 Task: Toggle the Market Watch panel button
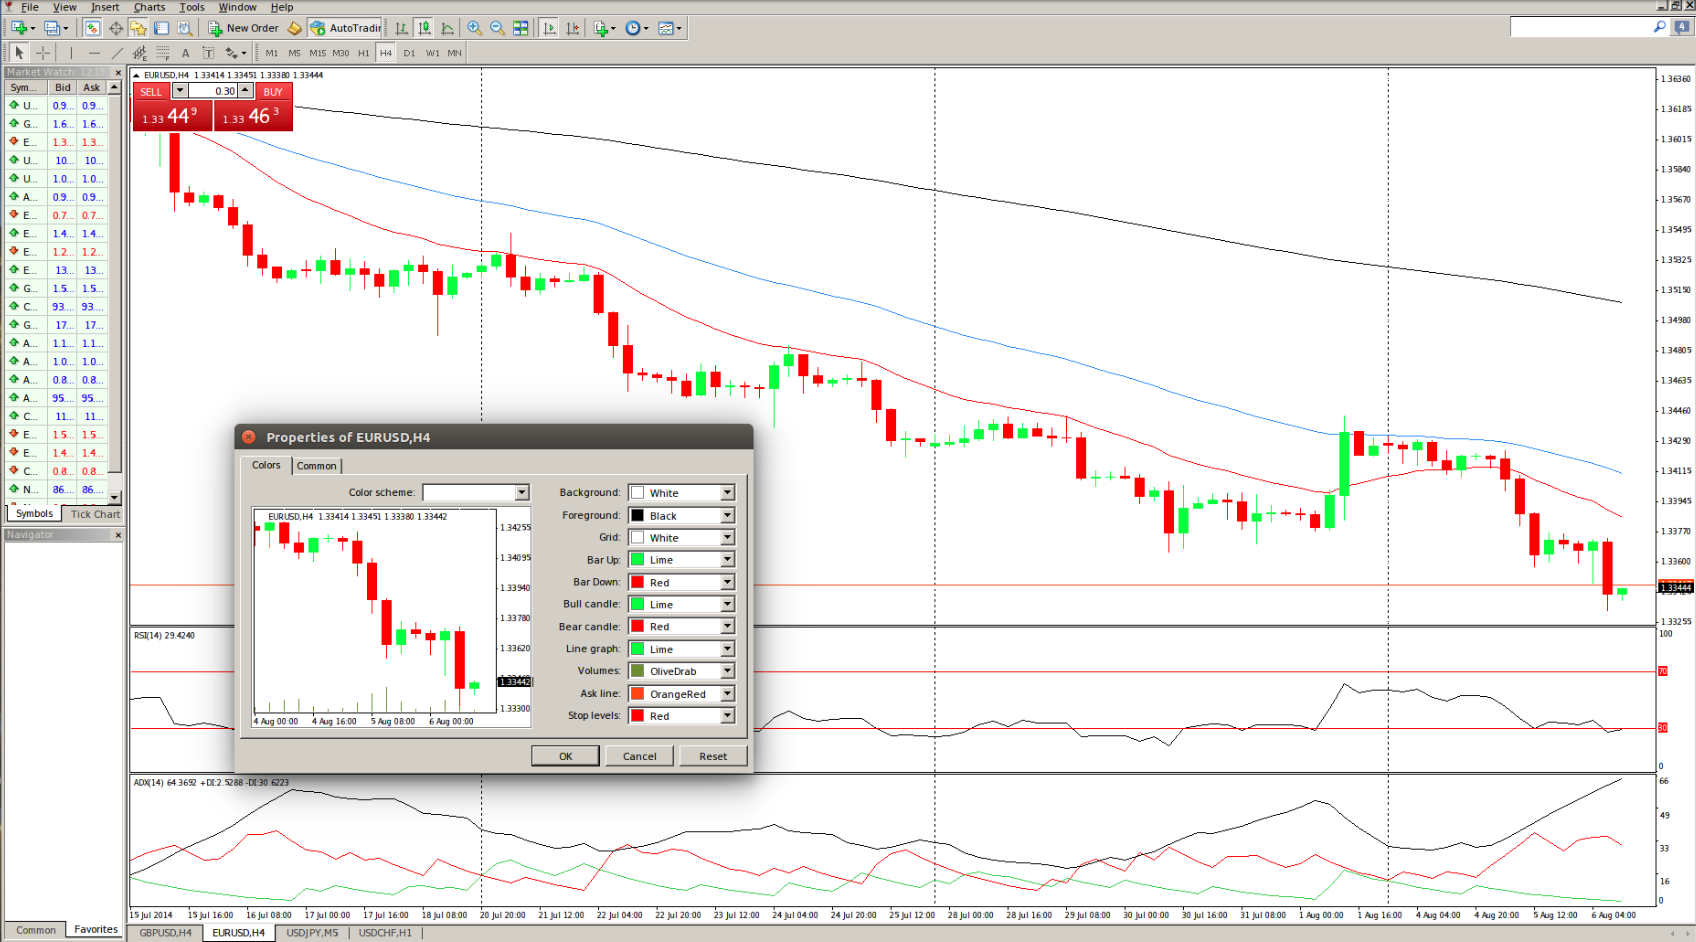click(92, 28)
